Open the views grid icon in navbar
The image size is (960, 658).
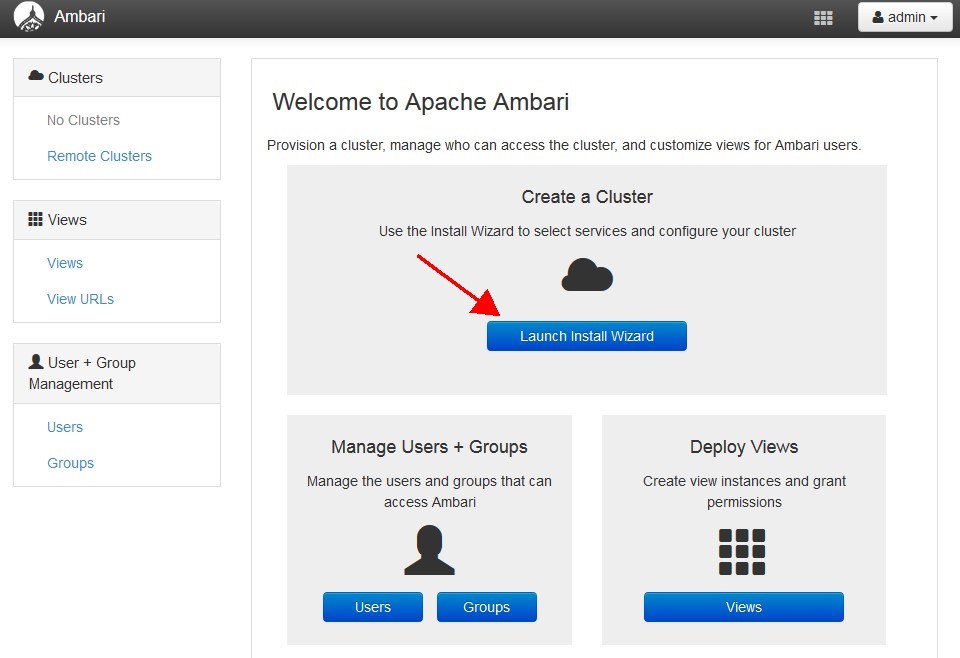(823, 18)
